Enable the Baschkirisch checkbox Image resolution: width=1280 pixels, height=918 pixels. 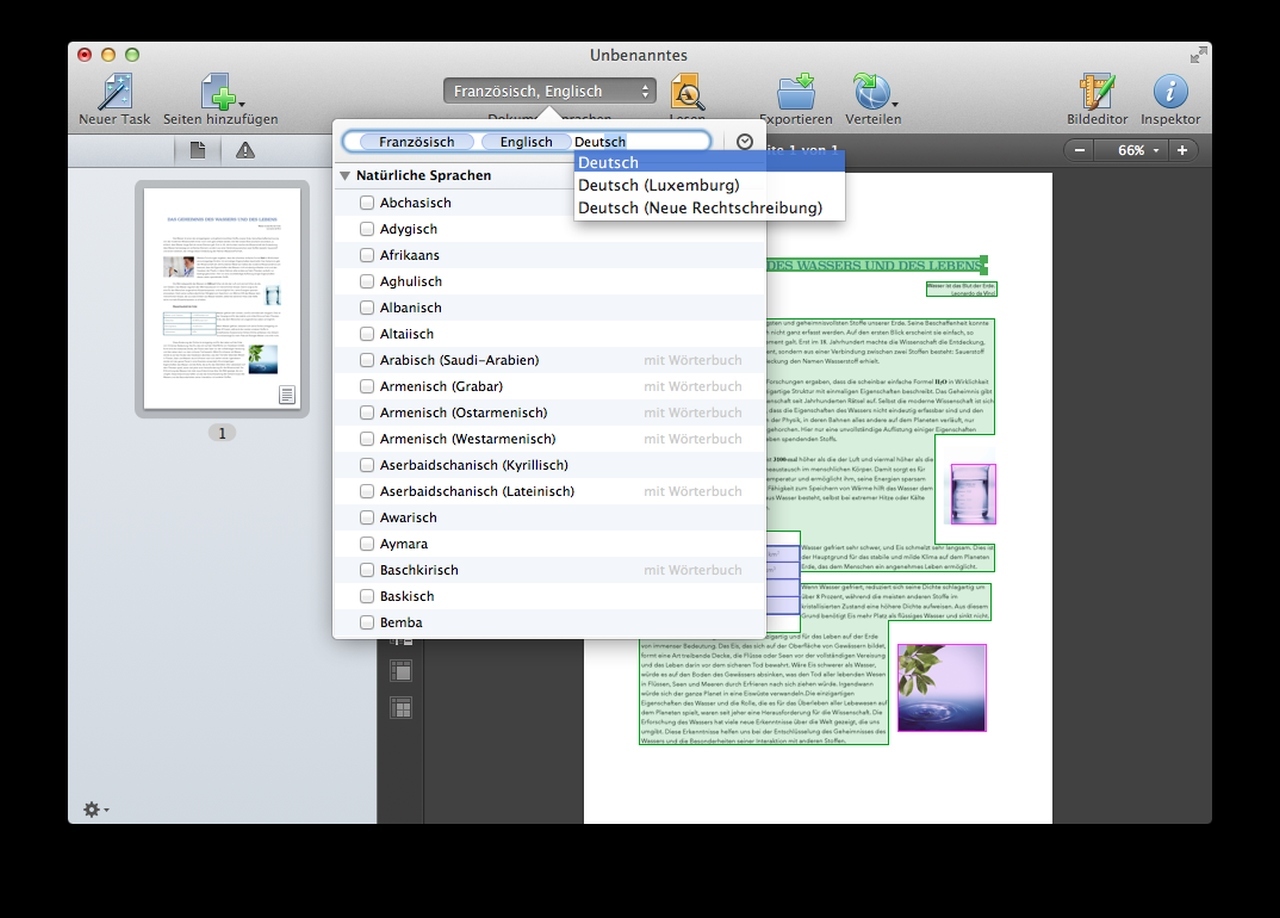pos(367,570)
